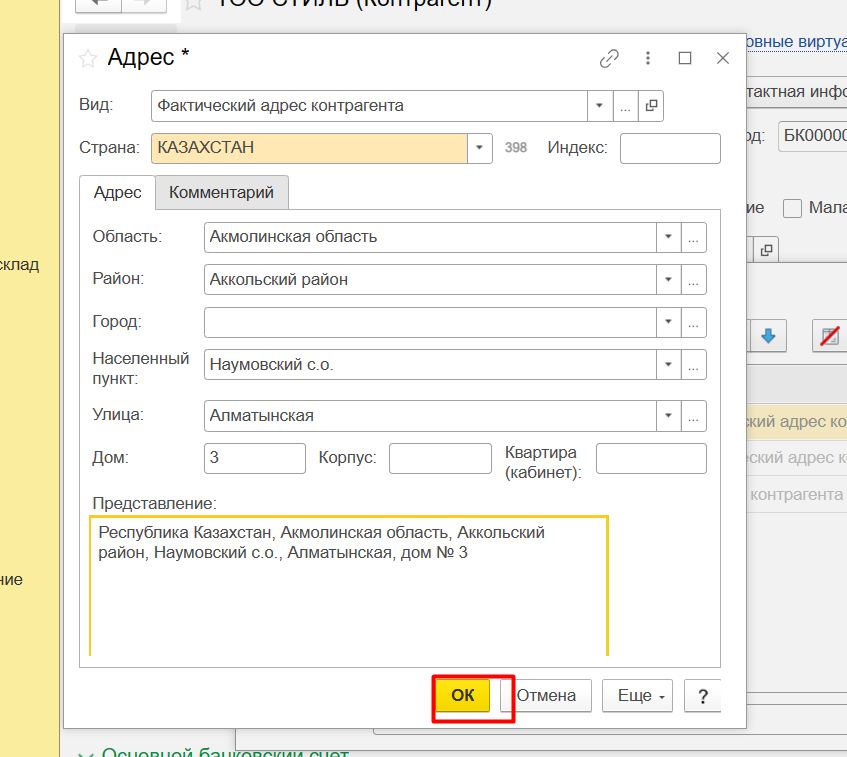This screenshot has height=757, width=847.
Task: Click ellipsis button next to Район field
Action: click(x=694, y=279)
